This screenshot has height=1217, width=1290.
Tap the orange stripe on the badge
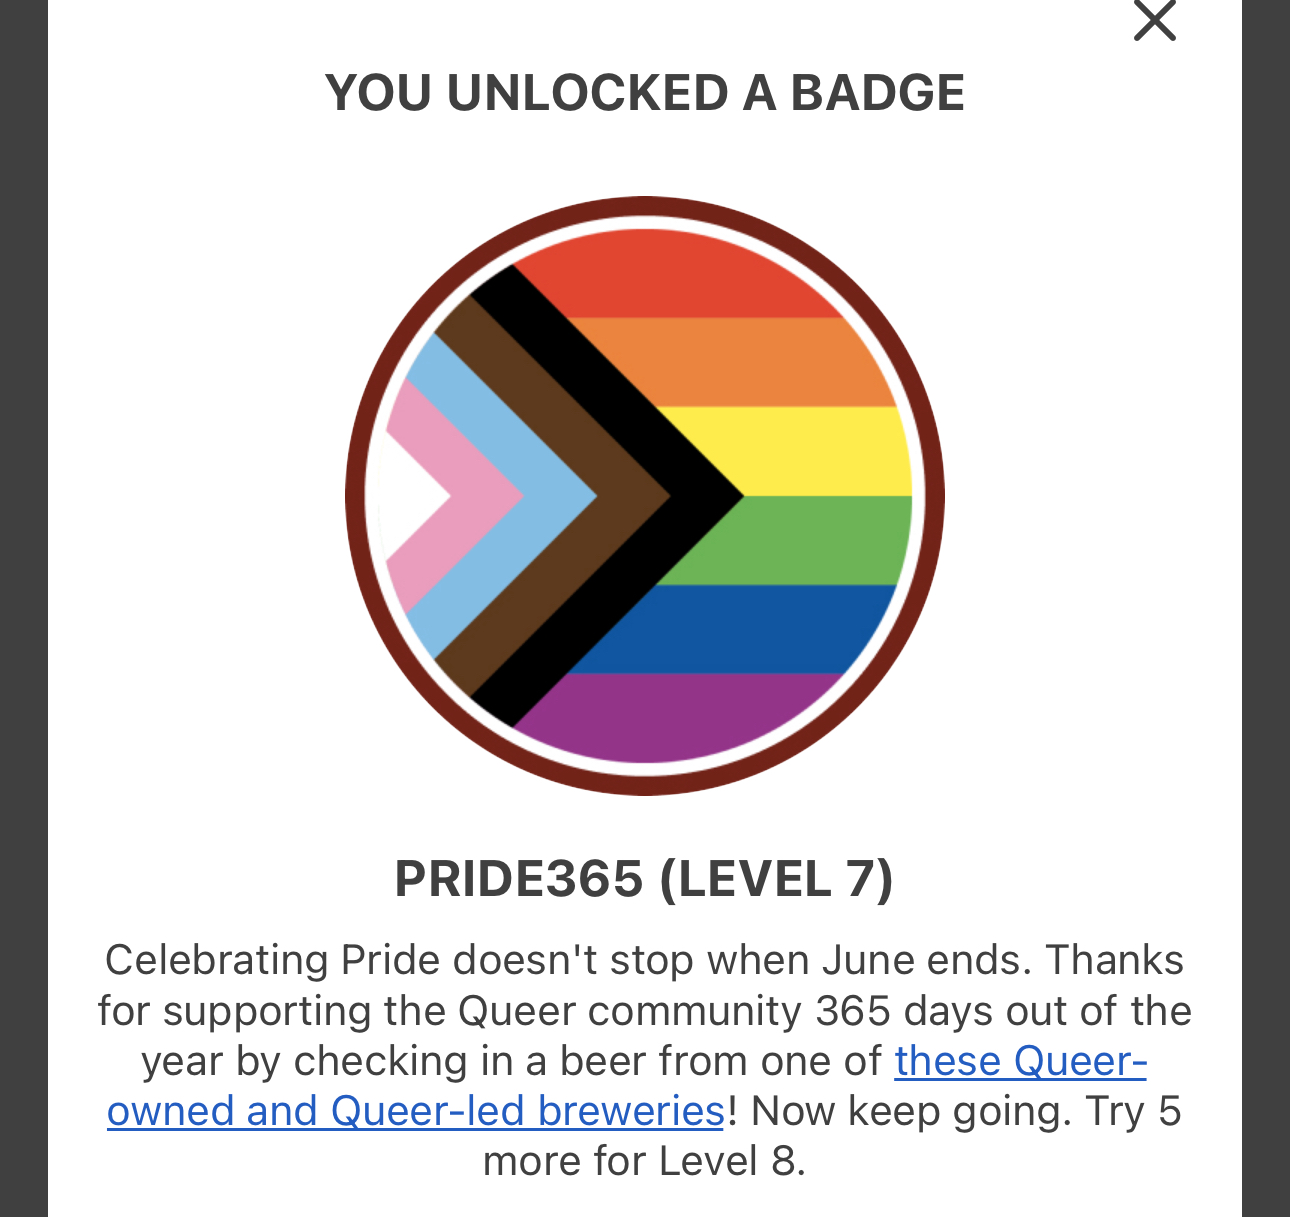pos(740,362)
